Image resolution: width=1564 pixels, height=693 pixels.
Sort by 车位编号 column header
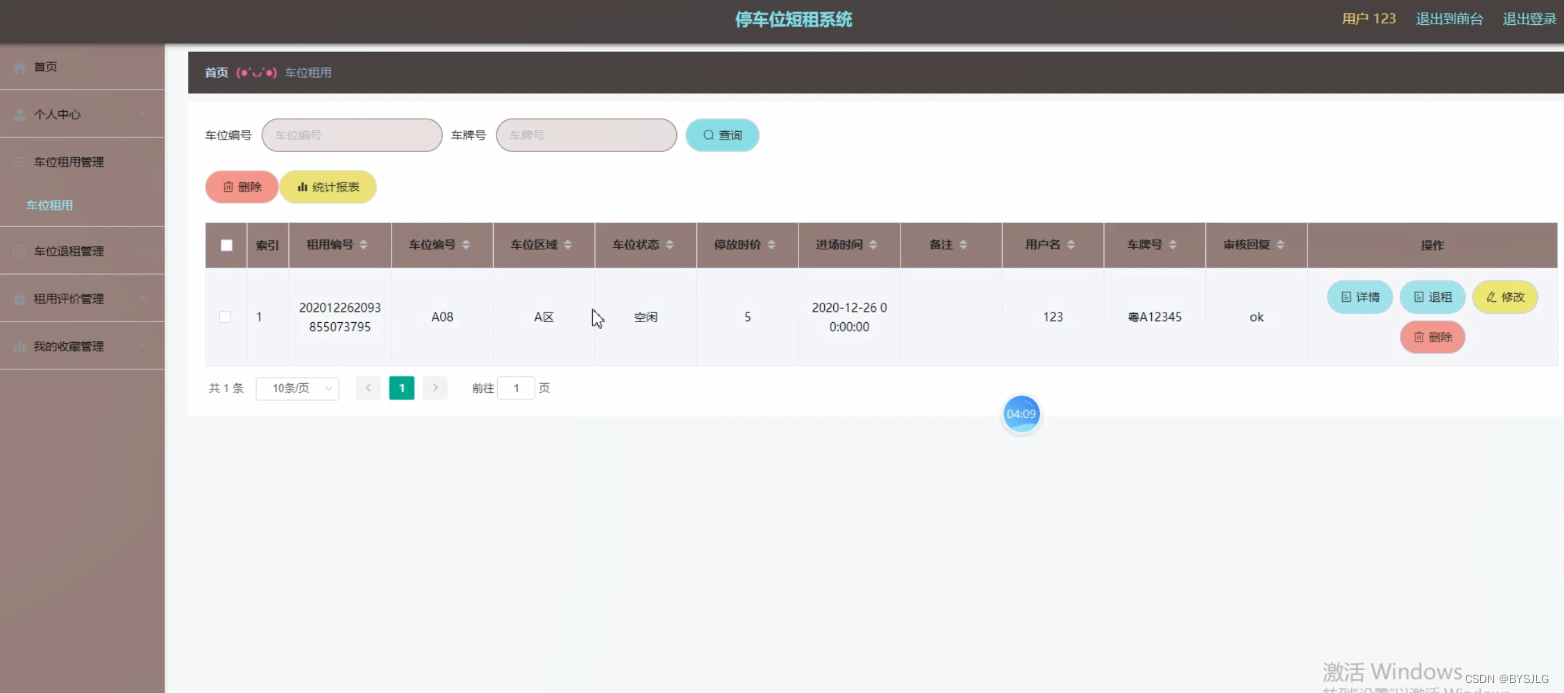(466, 245)
